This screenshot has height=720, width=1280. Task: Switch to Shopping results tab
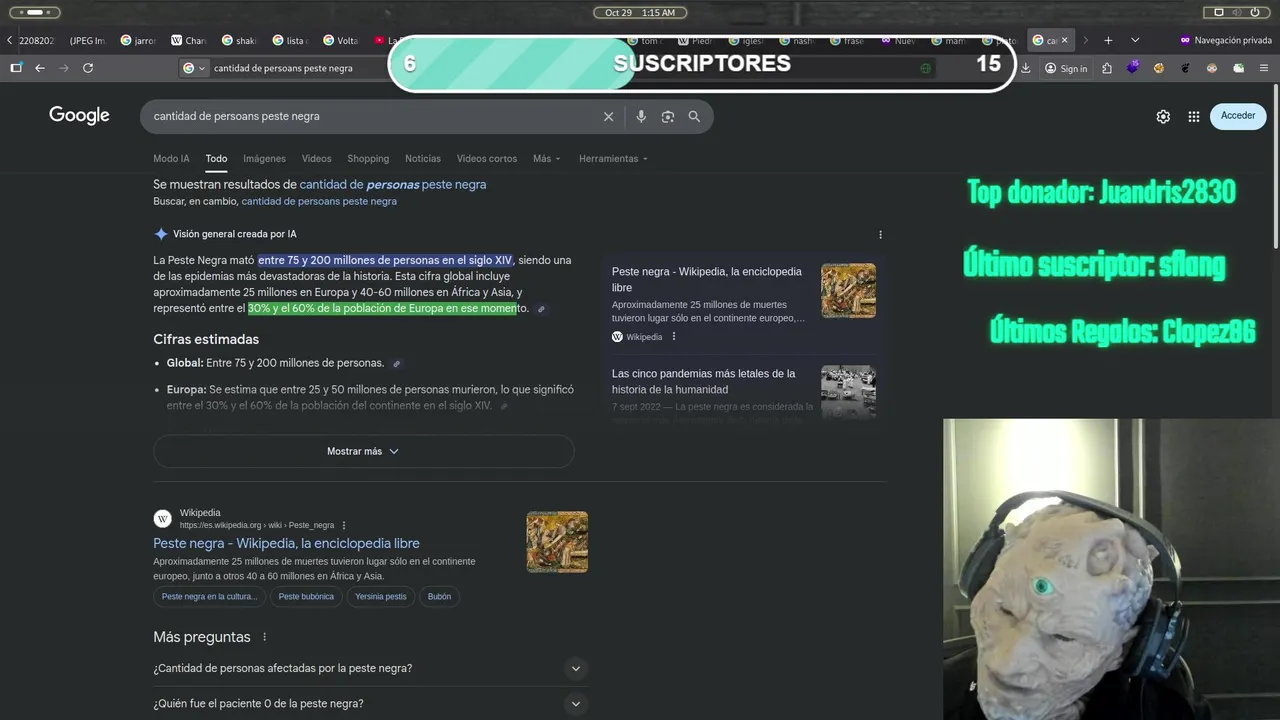coord(368,159)
